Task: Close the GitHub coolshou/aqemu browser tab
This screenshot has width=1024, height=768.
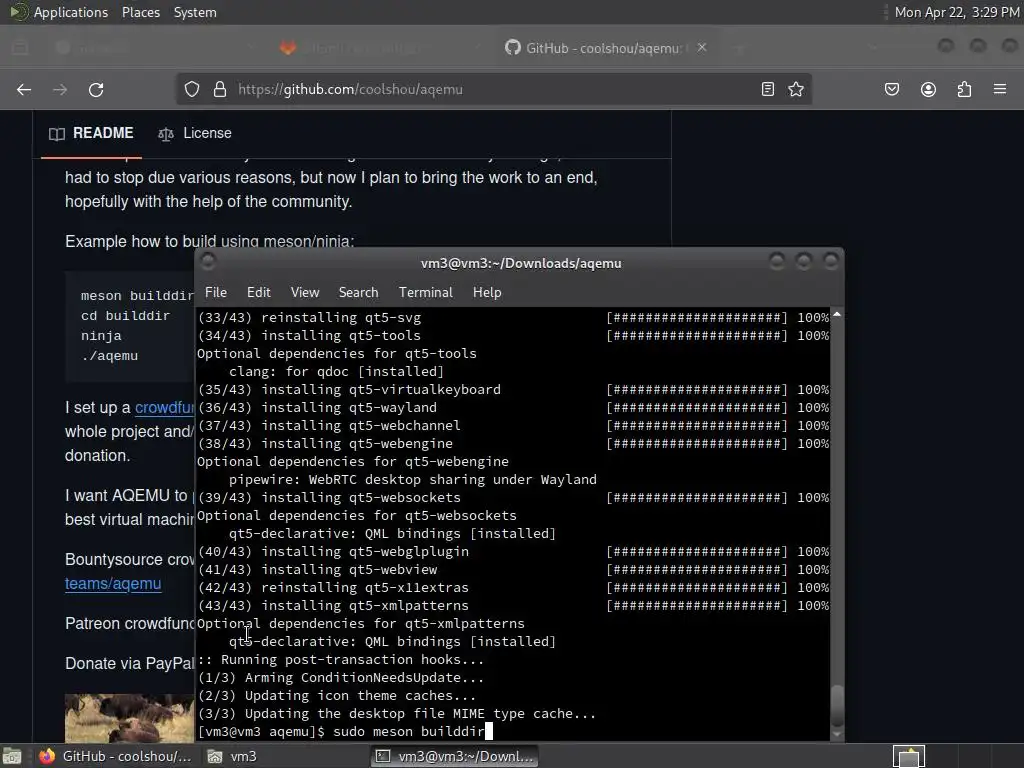Action: click(x=702, y=48)
